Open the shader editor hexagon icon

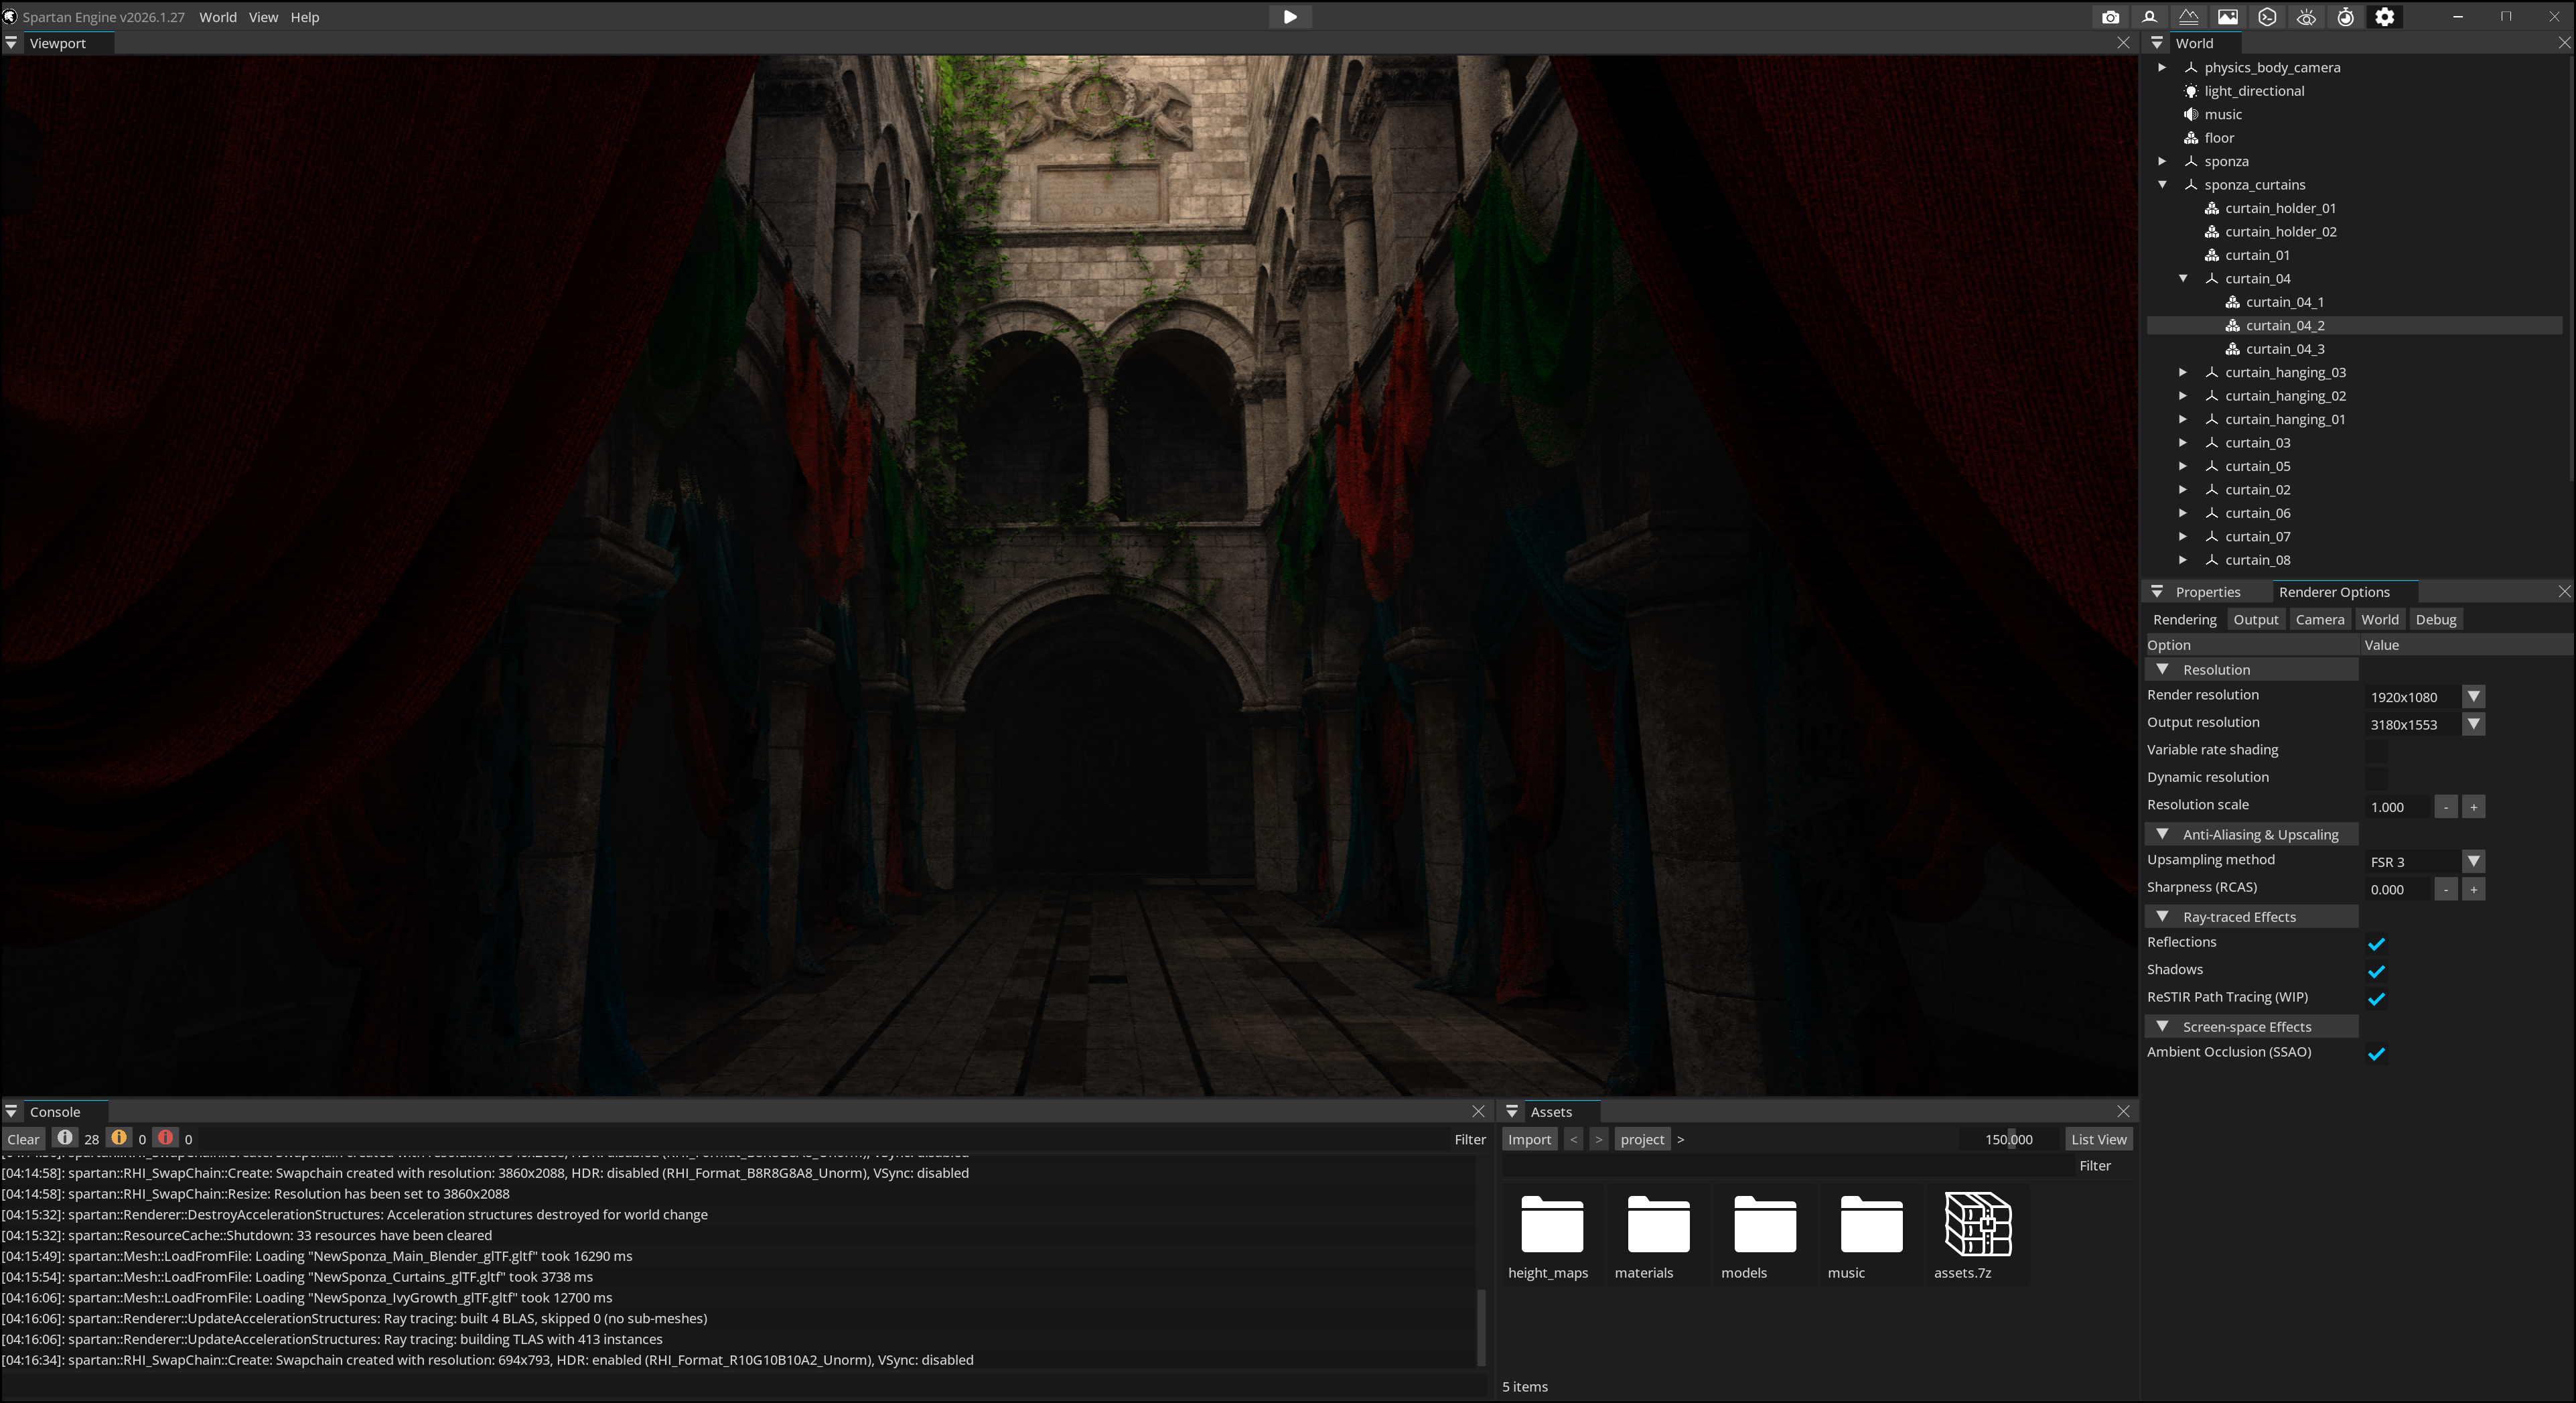tap(2267, 17)
